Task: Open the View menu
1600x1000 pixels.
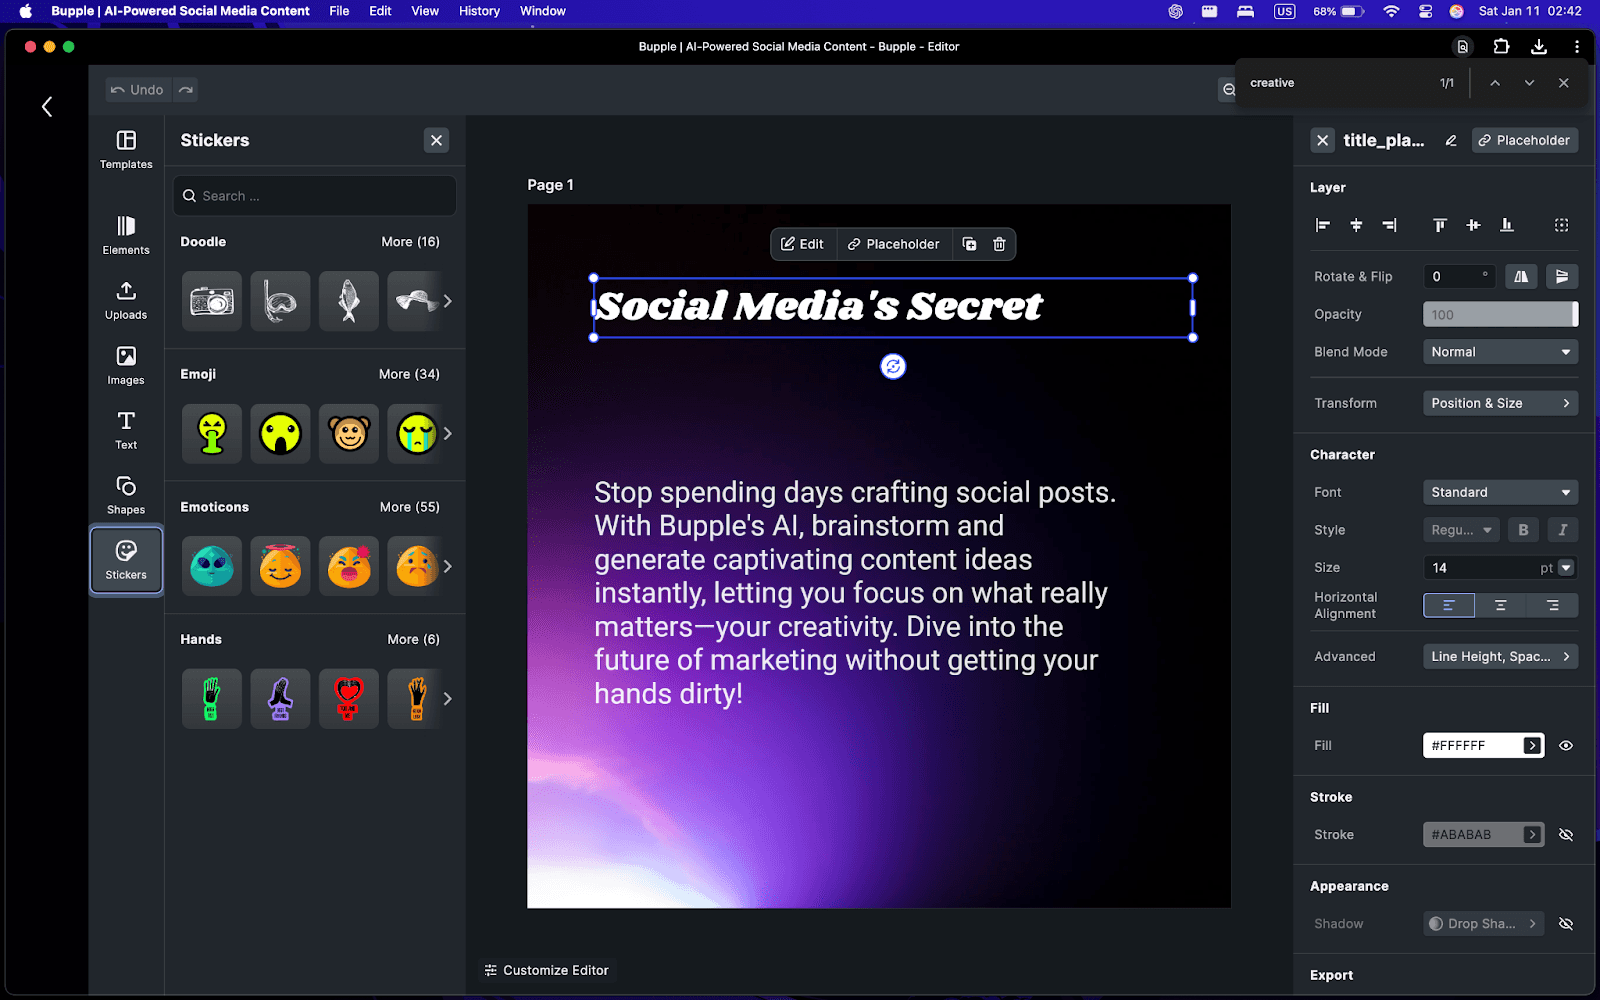Action: pyautogui.click(x=425, y=11)
